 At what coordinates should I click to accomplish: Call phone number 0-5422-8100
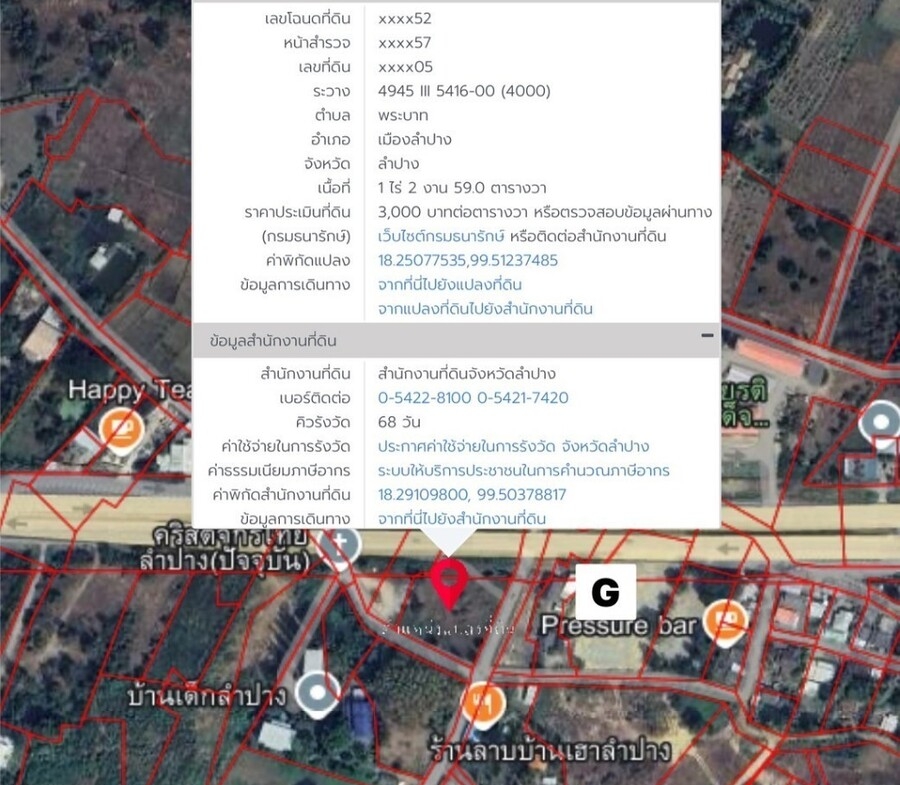[x=423, y=398]
